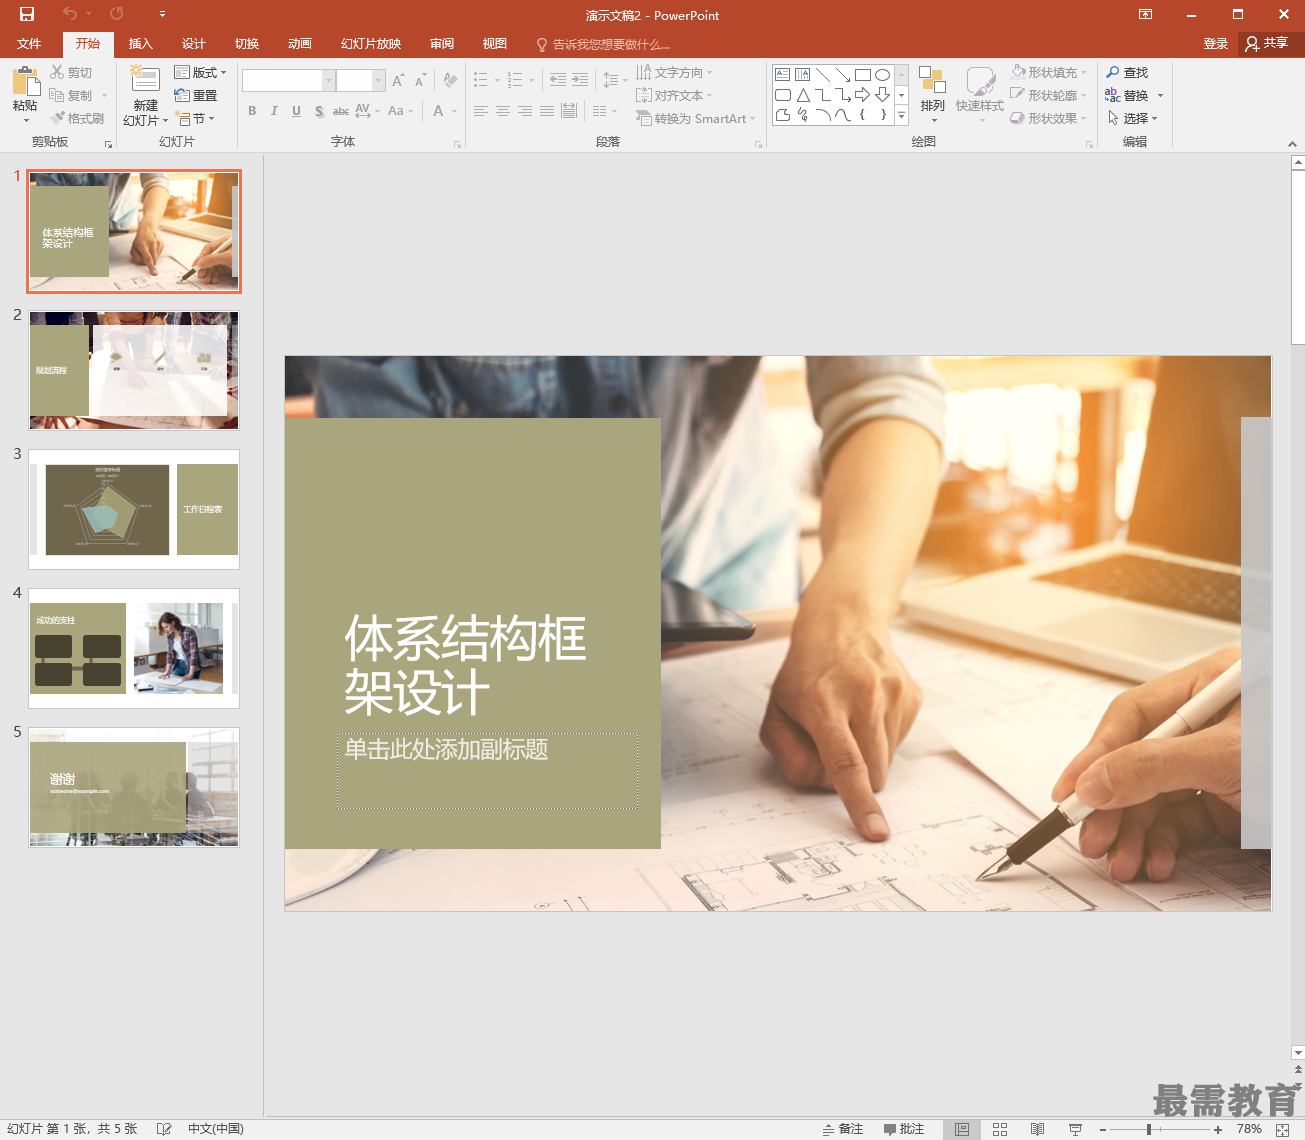Click the Reset (重置) slide icon
This screenshot has width=1305, height=1140.
pos(182,95)
